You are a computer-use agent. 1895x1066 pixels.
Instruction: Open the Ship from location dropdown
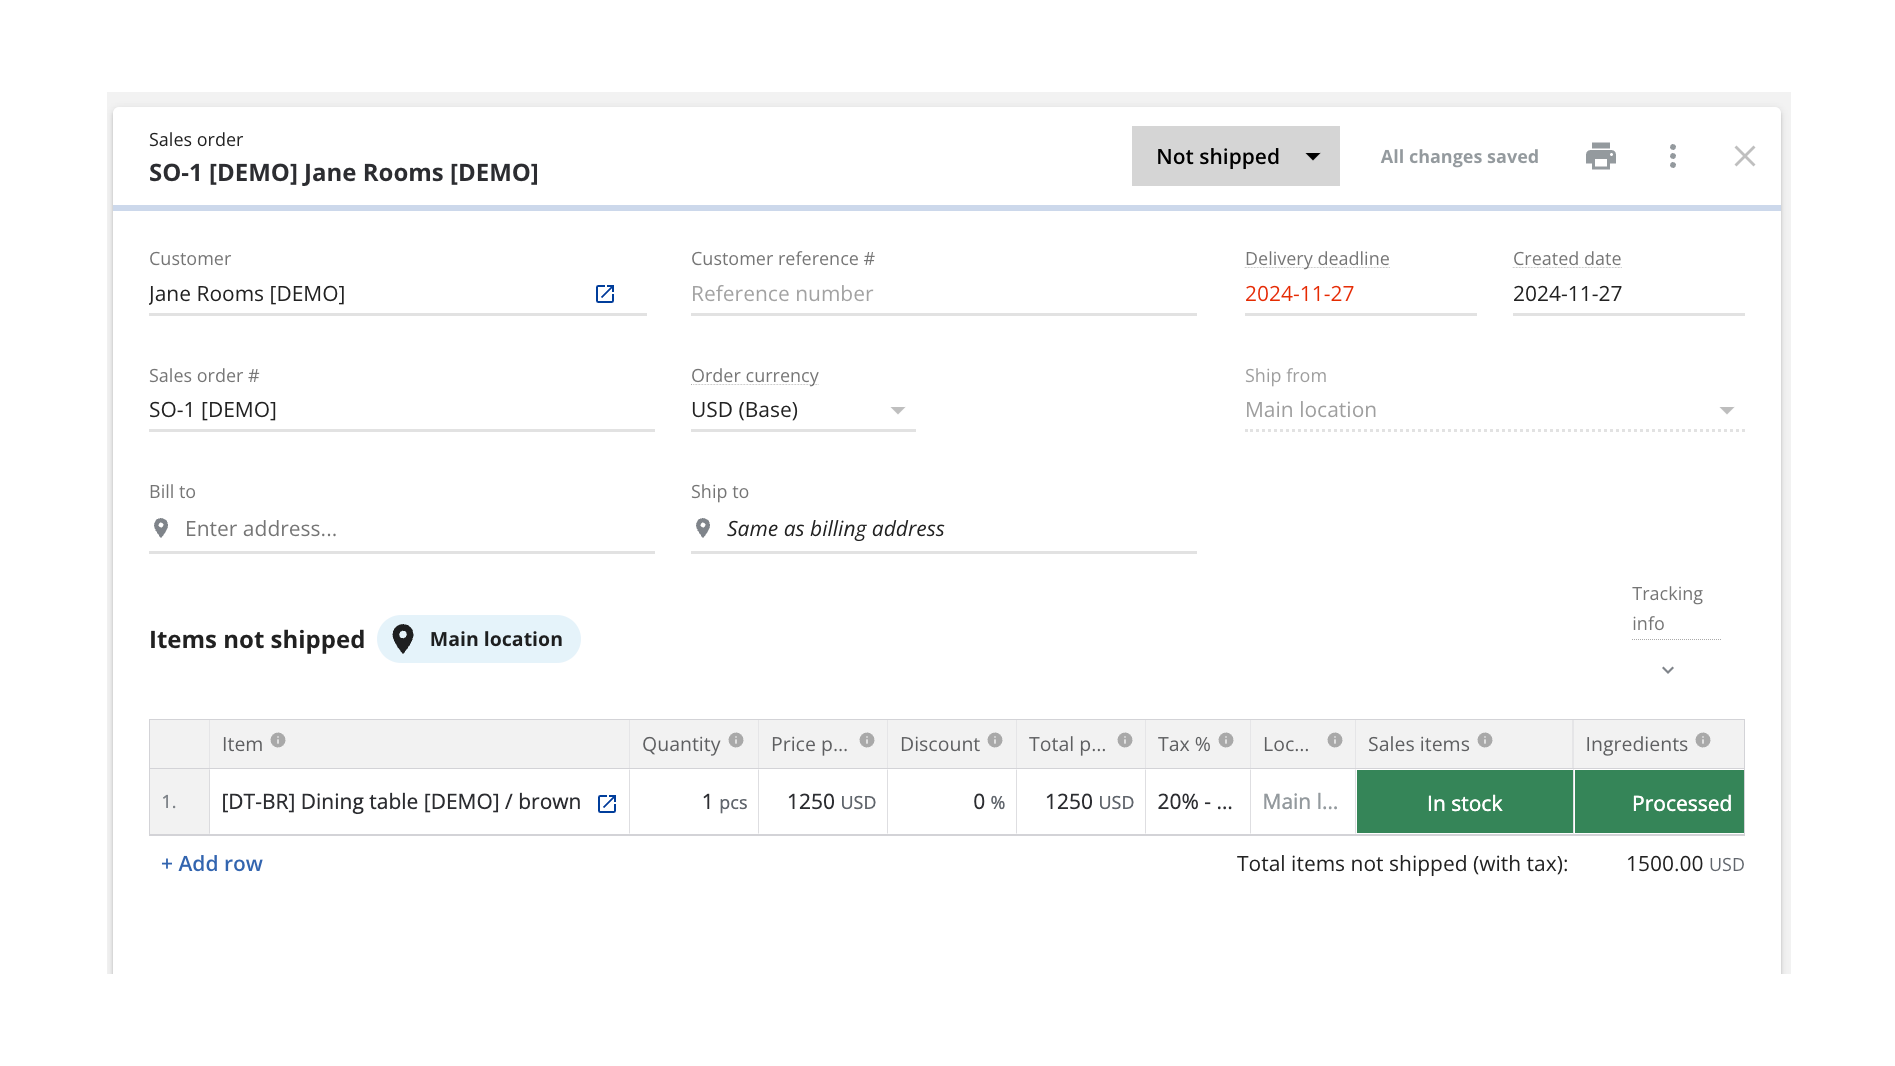pos(1727,410)
